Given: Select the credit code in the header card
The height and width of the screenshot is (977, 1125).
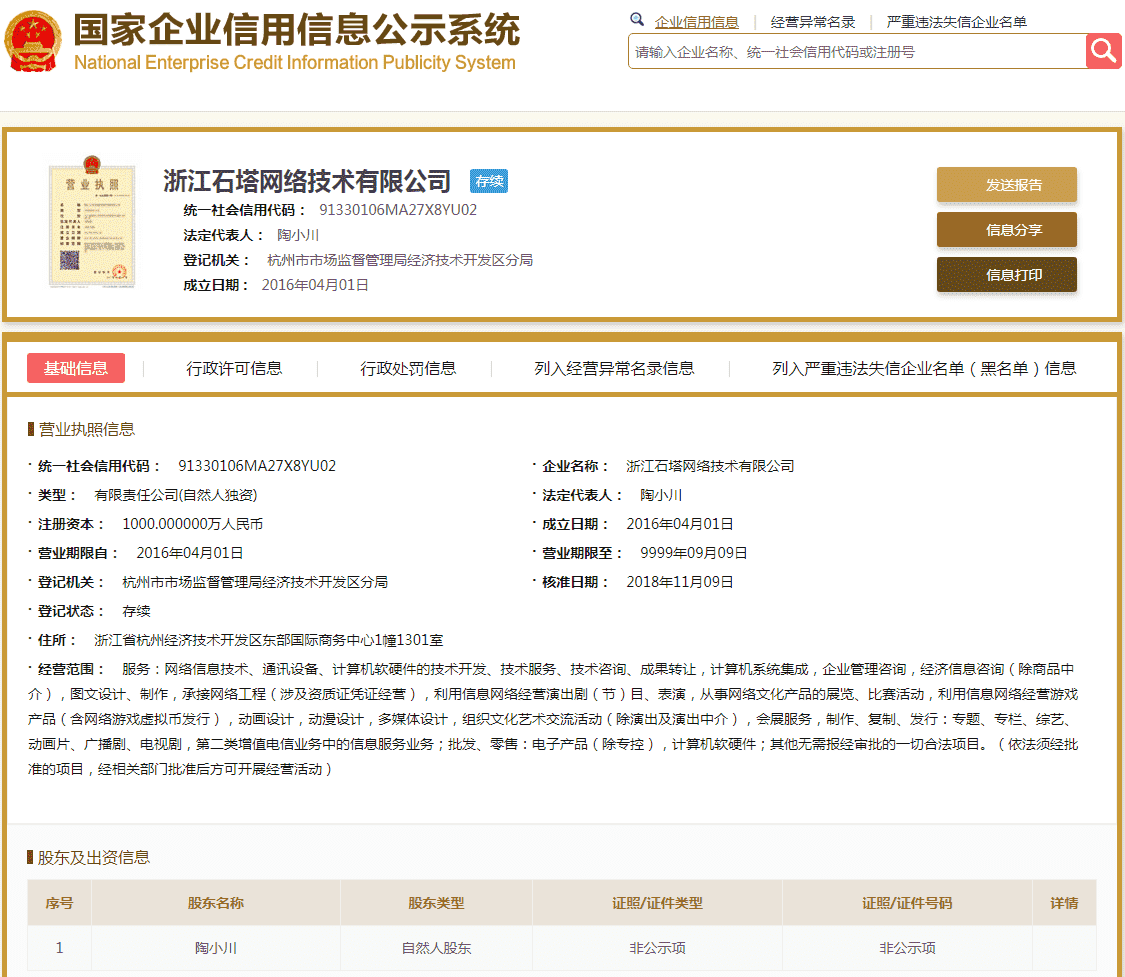Looking at the screenshot, I should [x=398, y=210].
